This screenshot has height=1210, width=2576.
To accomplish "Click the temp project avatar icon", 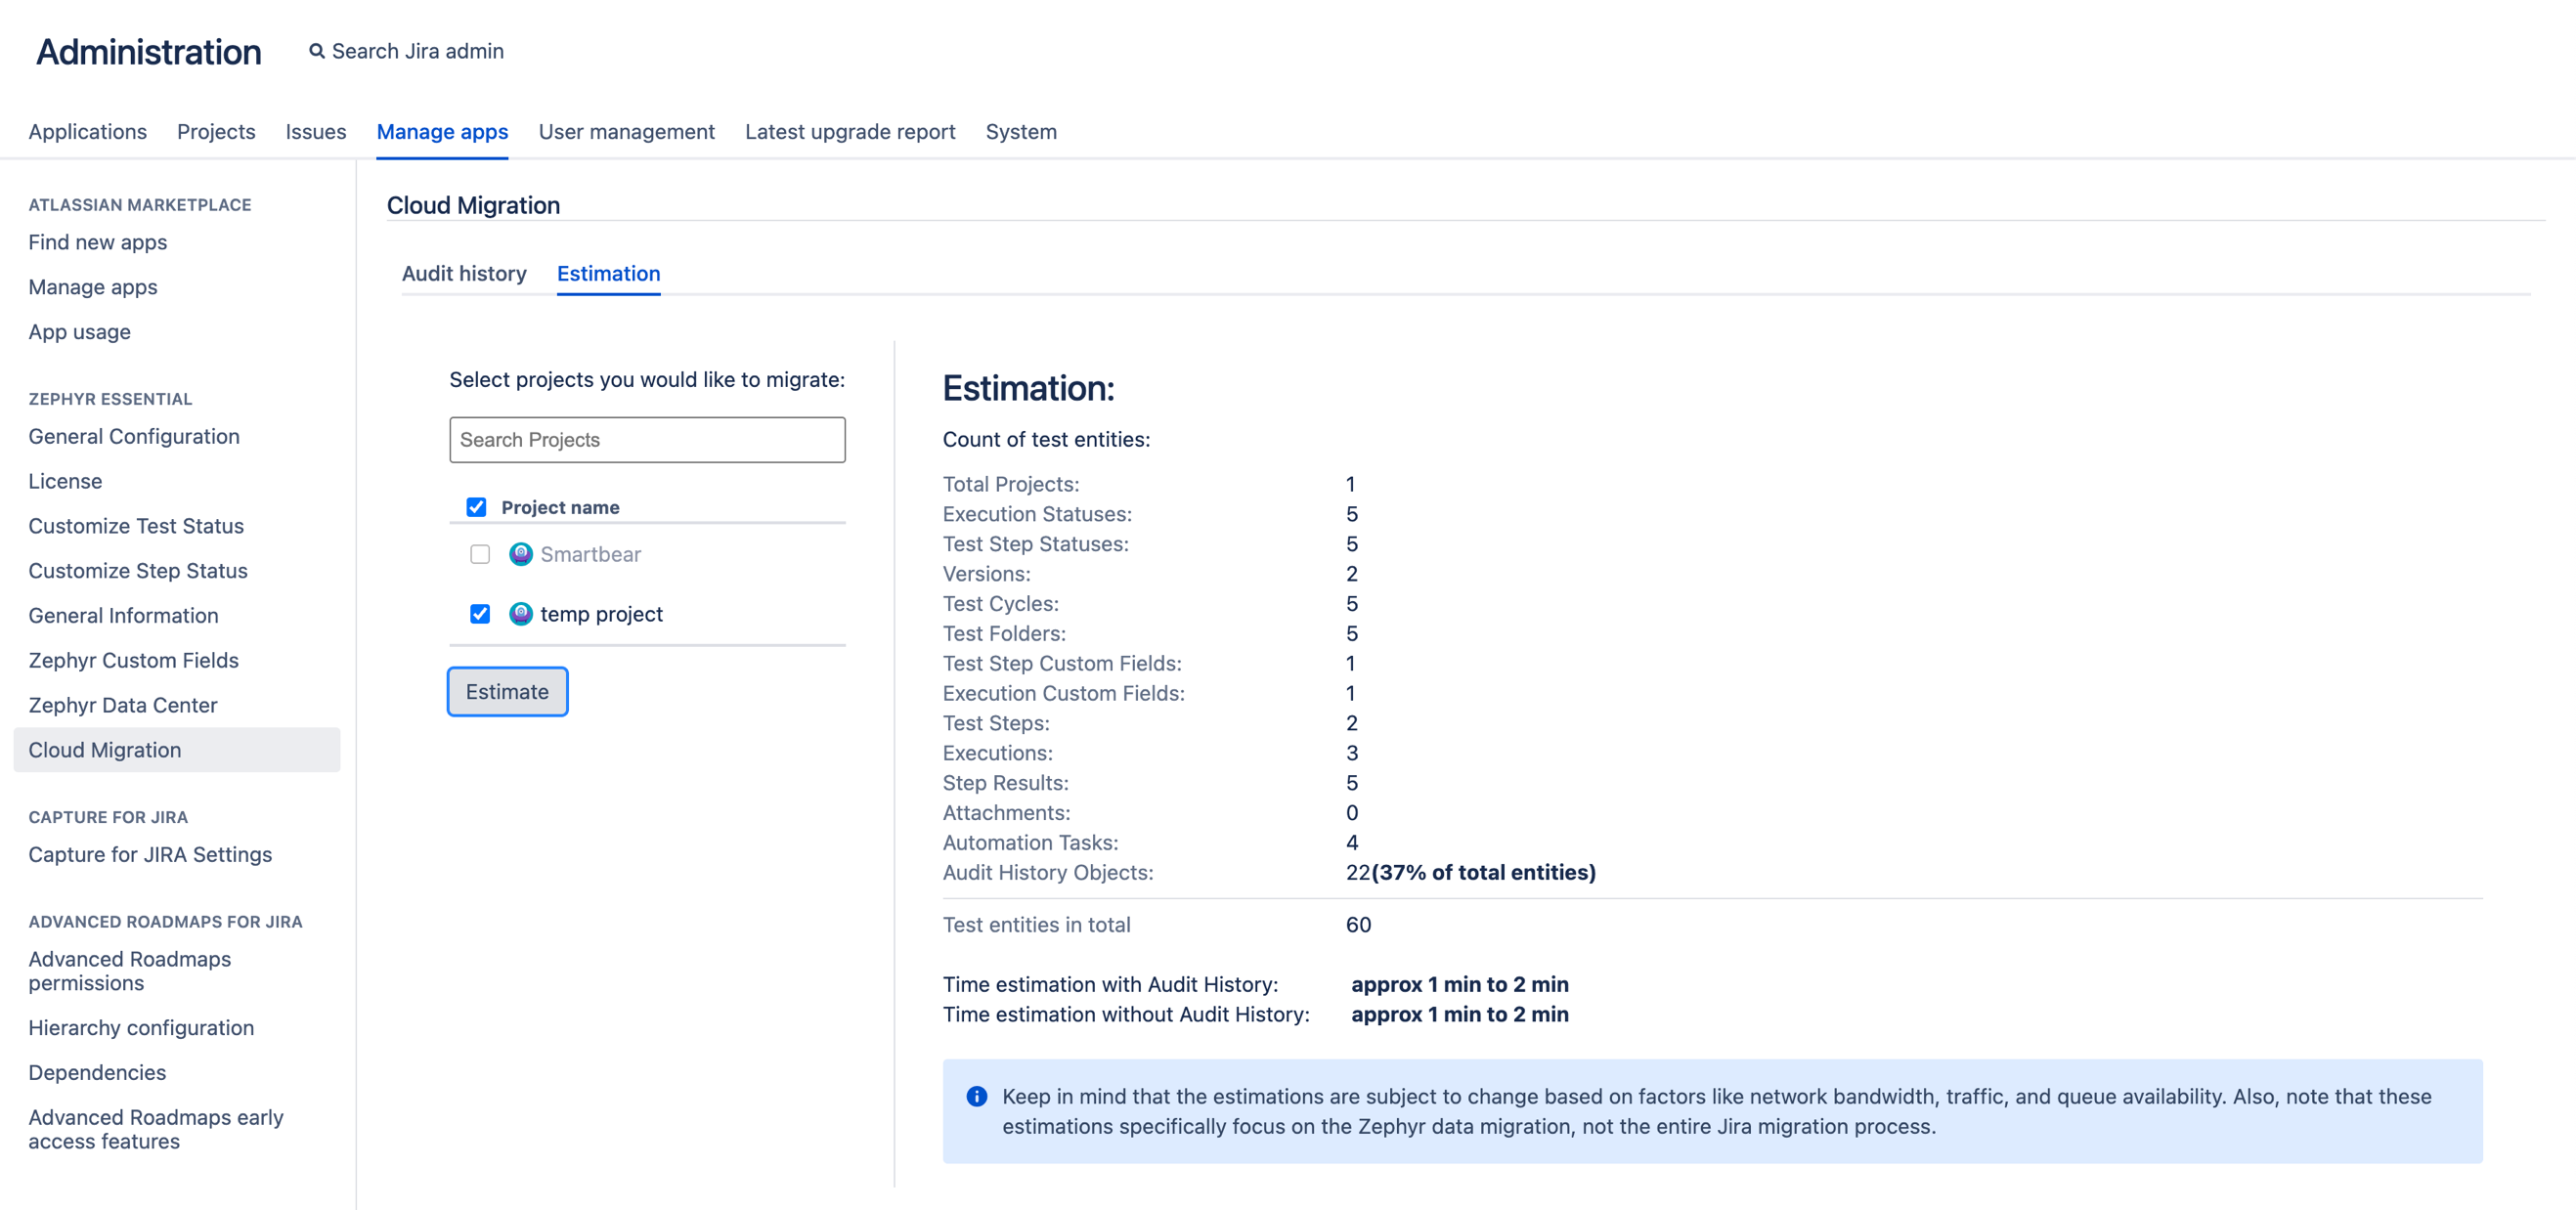I will 521,614.
